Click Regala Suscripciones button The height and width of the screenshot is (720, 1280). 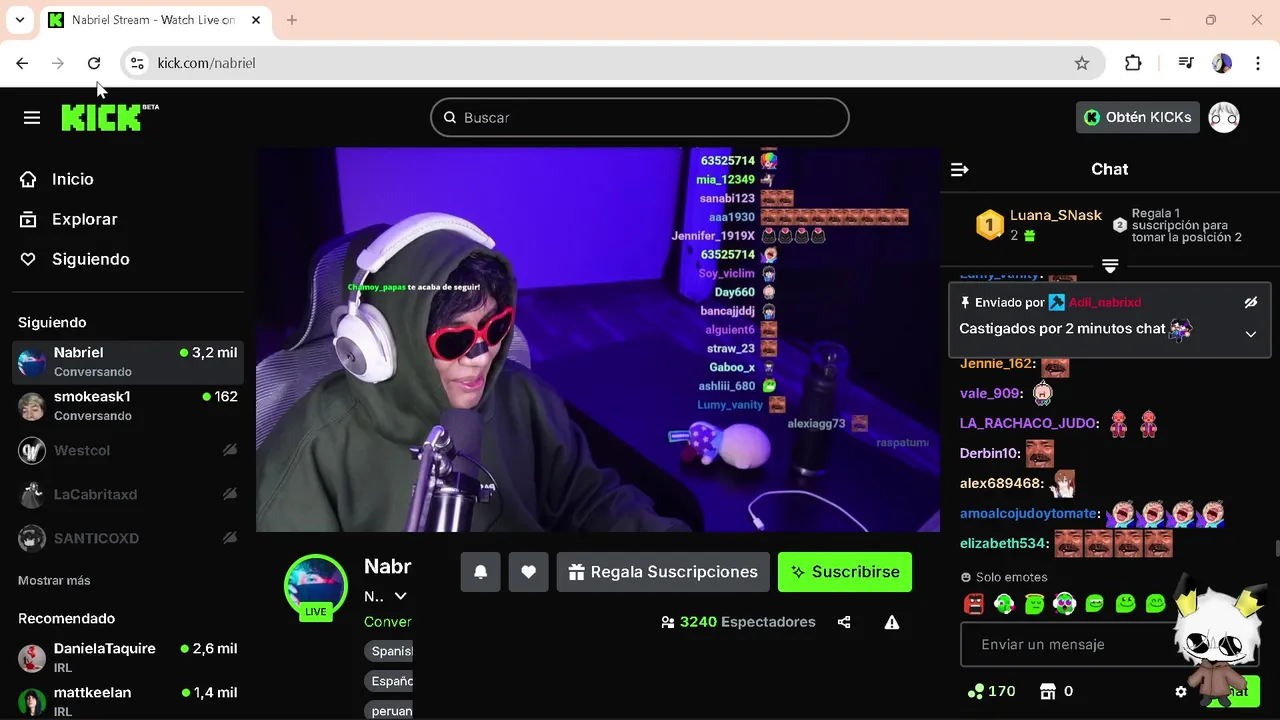click(x=663, y=572)
